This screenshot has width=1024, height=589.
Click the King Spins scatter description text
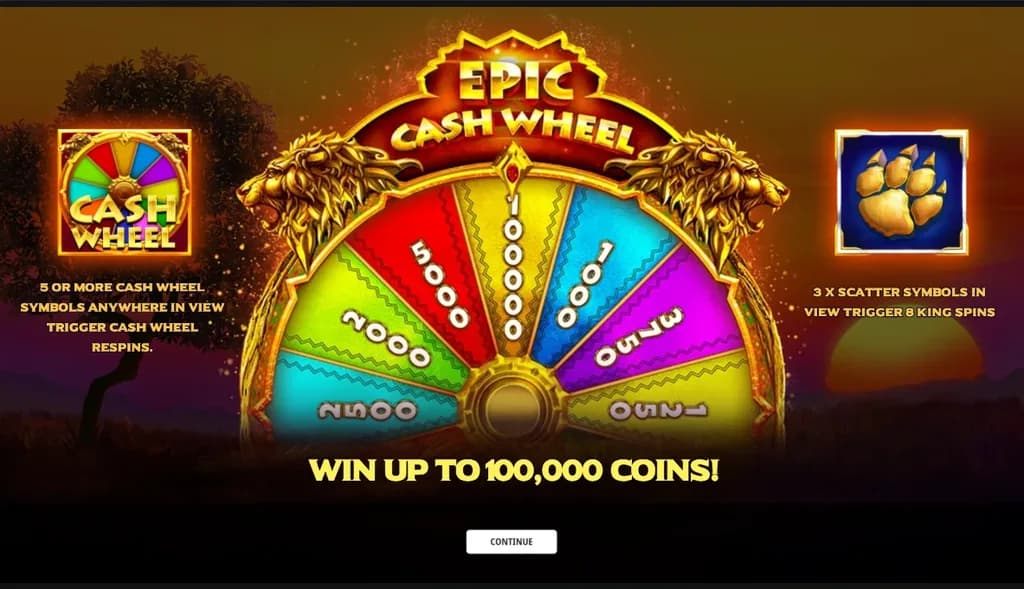[x=900, y=302]
